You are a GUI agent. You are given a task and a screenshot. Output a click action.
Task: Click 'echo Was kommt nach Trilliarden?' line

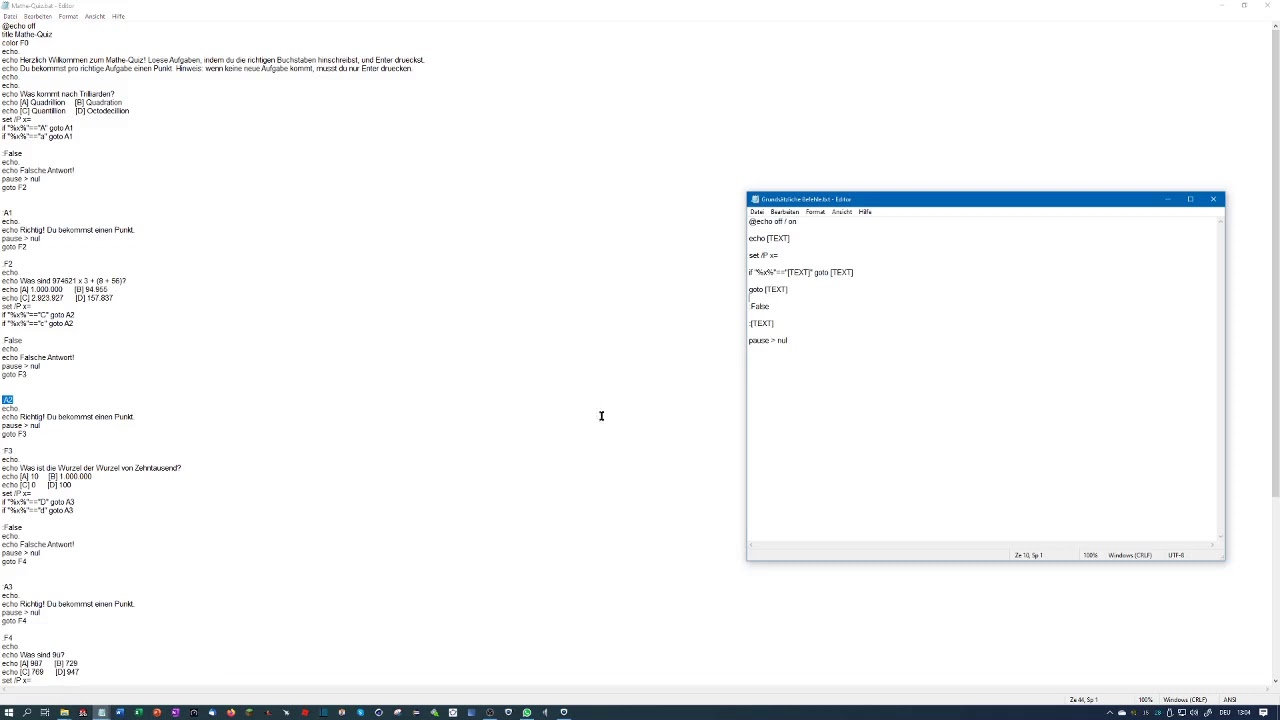[58, 94]
